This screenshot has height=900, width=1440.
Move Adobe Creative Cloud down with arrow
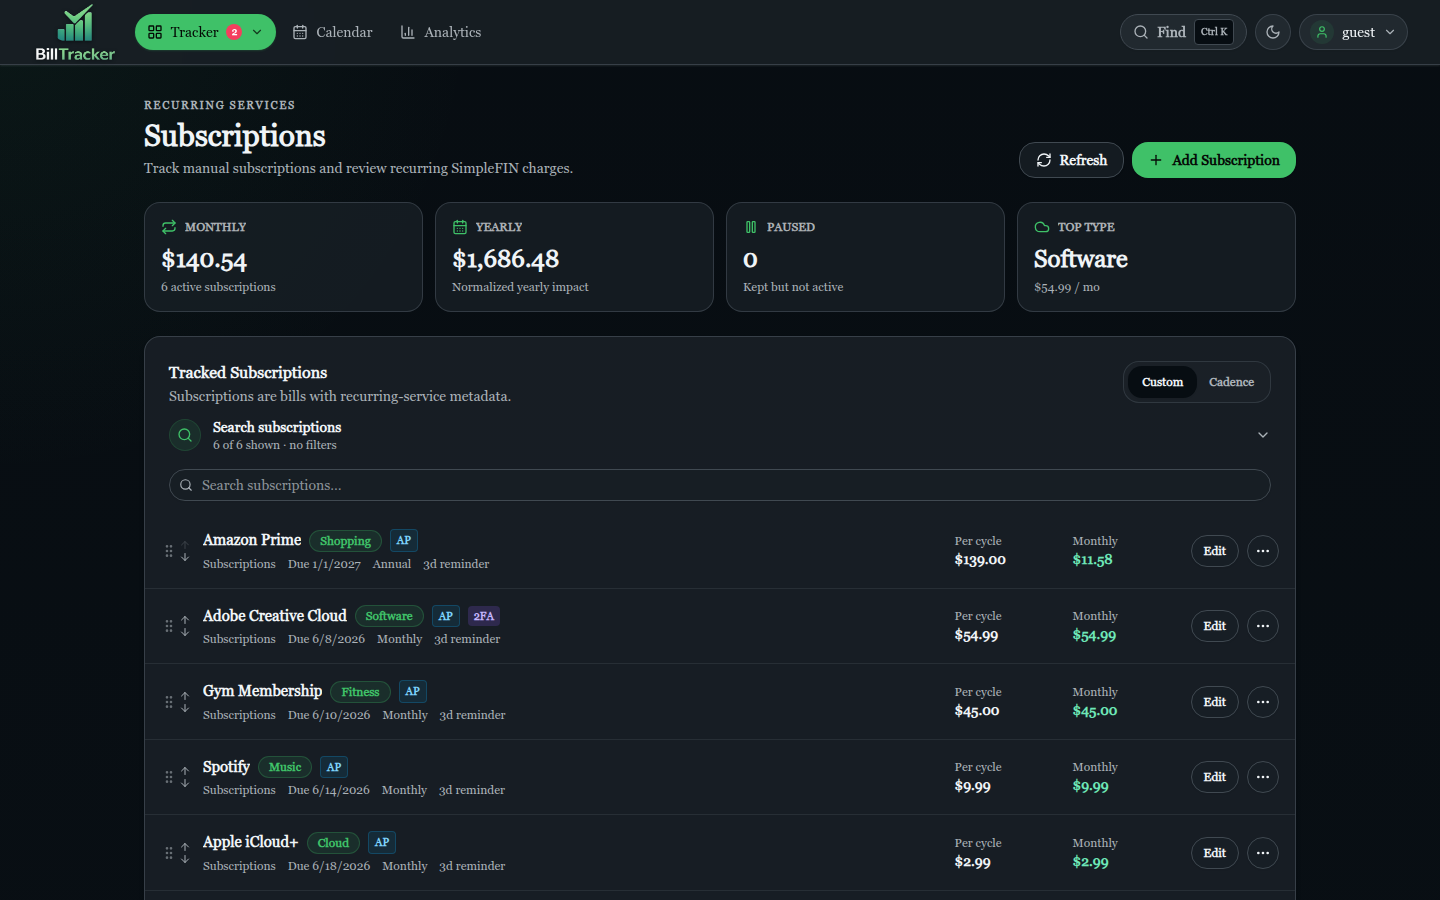coord(185,632)
